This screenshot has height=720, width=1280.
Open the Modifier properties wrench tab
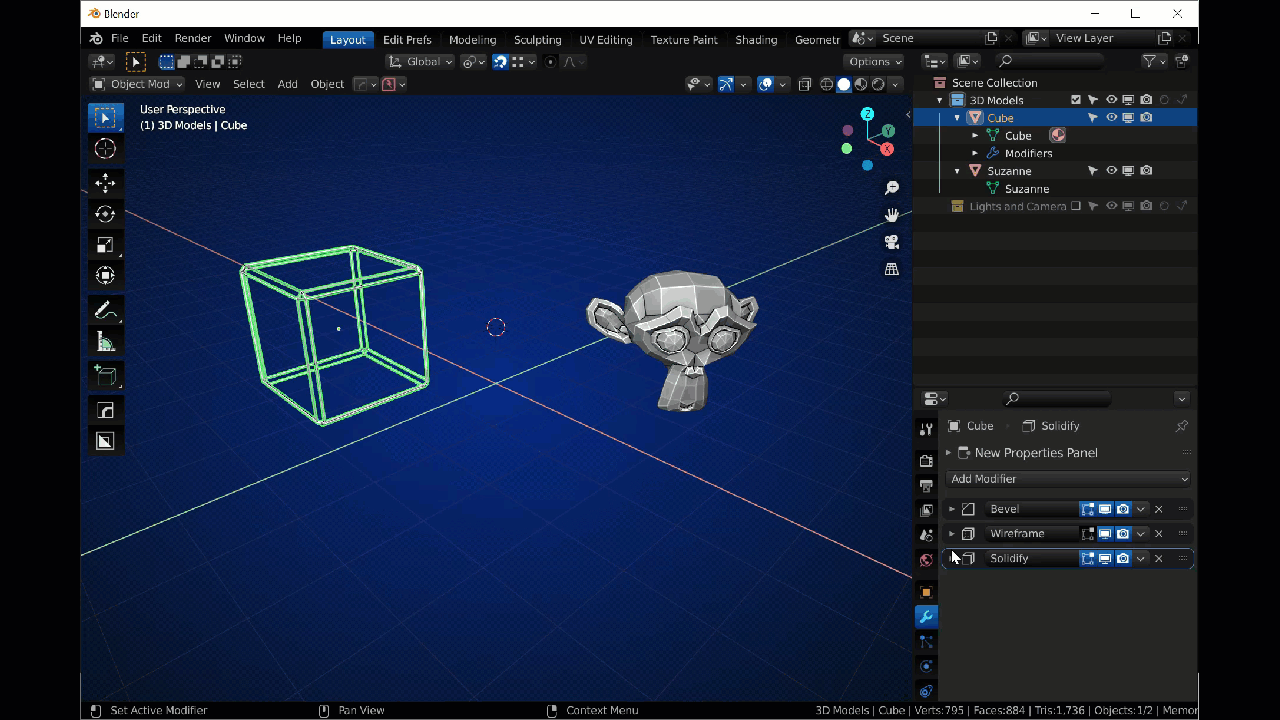point(926,617)
